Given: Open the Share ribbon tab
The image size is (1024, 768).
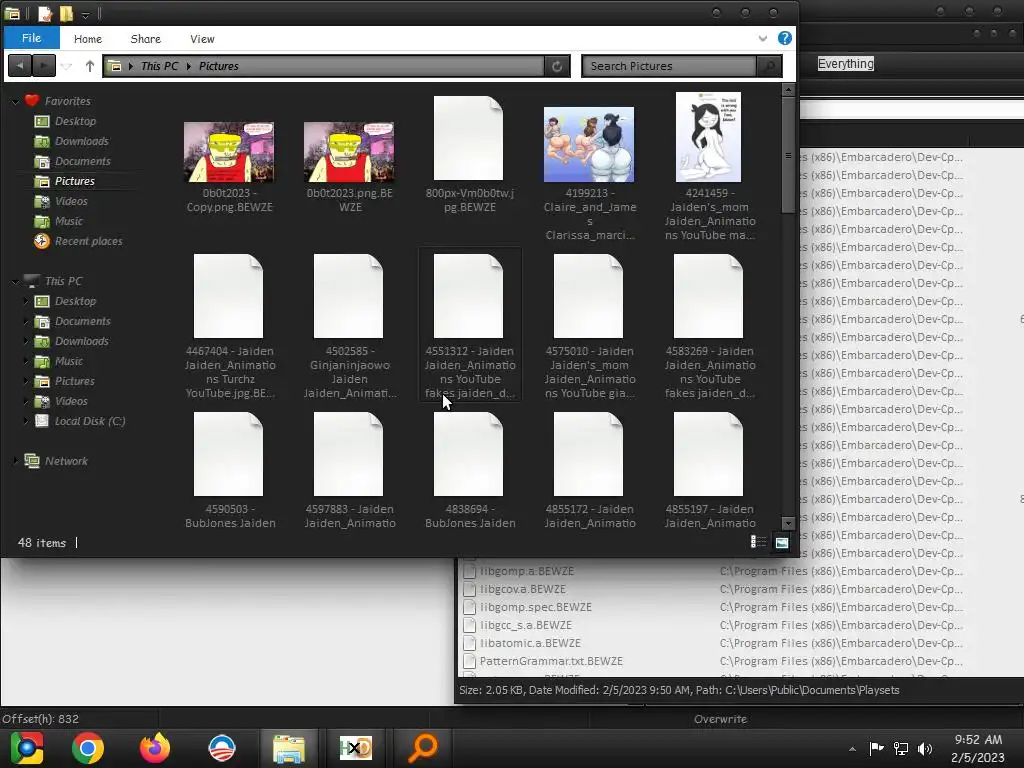Looking at the screenshot, I should point(146,39).
